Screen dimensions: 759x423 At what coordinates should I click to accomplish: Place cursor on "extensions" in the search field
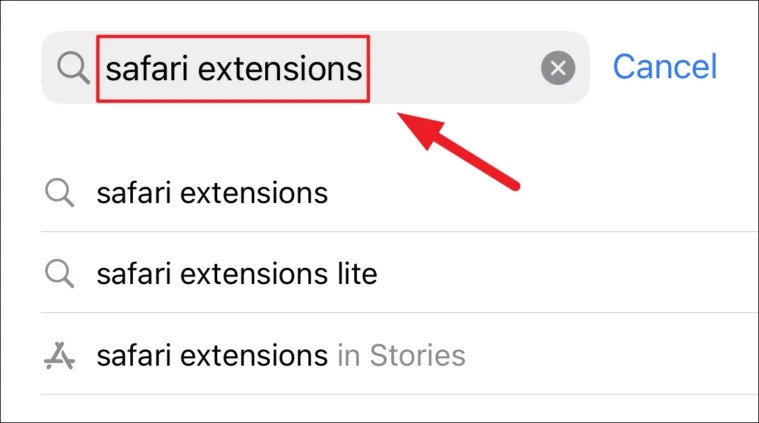[290, 68]
